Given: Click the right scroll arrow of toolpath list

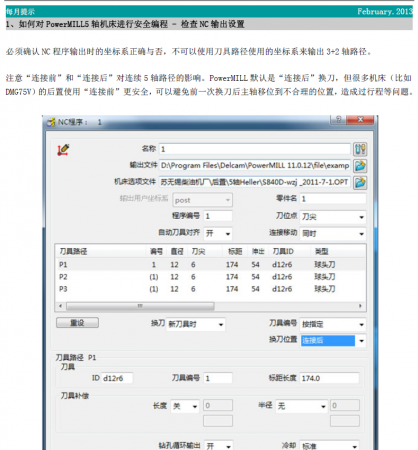Looking at the screenshot, I should point(360,306).
